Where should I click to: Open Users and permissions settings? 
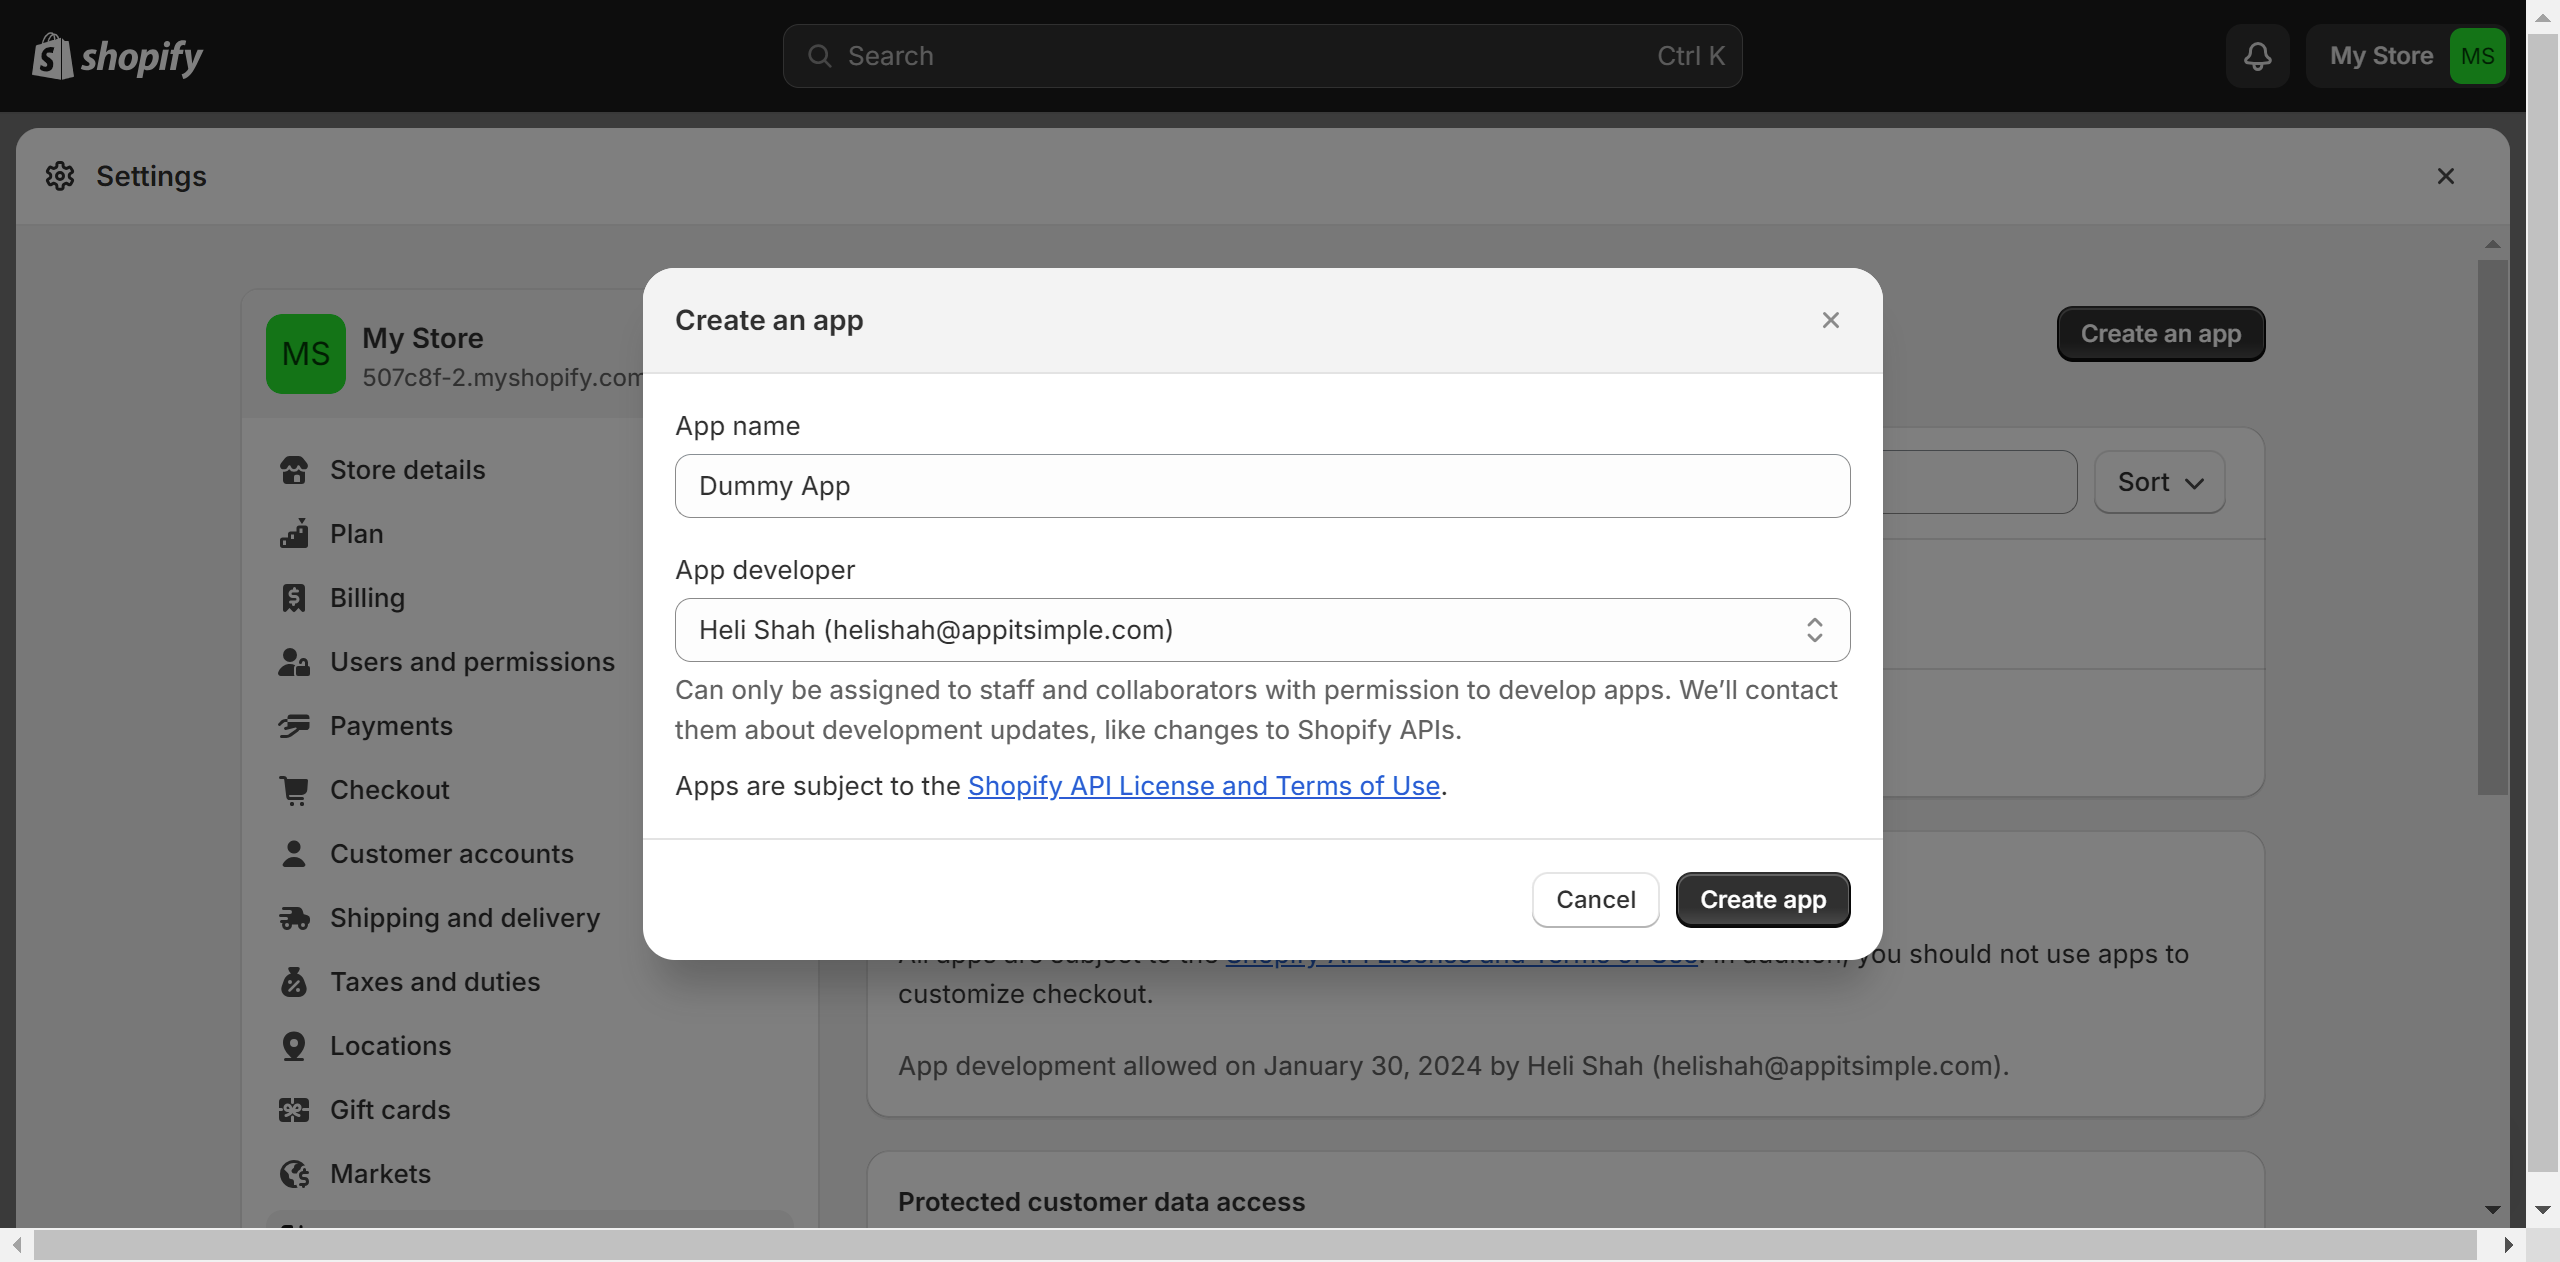tap(472, 662)
